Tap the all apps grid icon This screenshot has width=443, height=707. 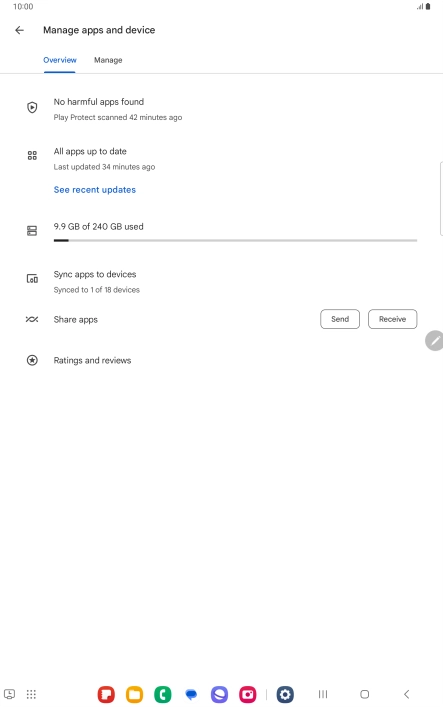coord(32,156)
